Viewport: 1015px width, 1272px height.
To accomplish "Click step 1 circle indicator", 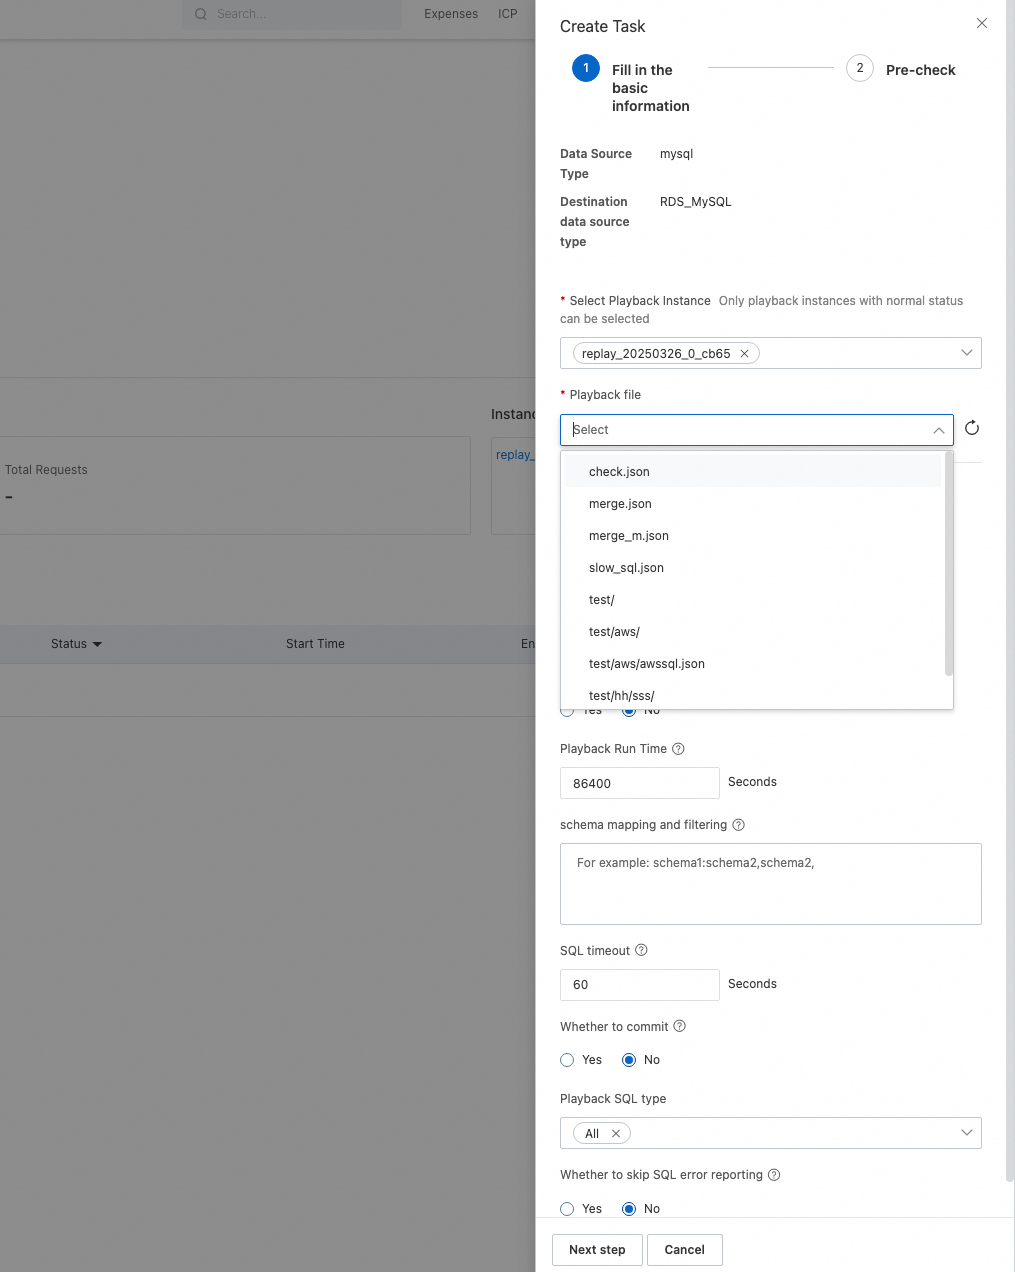I will 586,68.
